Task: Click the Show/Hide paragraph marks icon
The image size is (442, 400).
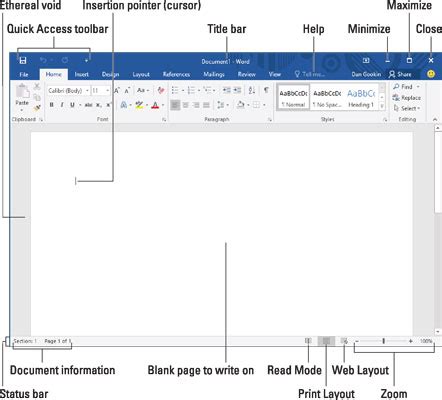Action: pyautogui.click(x=266, y=90)
